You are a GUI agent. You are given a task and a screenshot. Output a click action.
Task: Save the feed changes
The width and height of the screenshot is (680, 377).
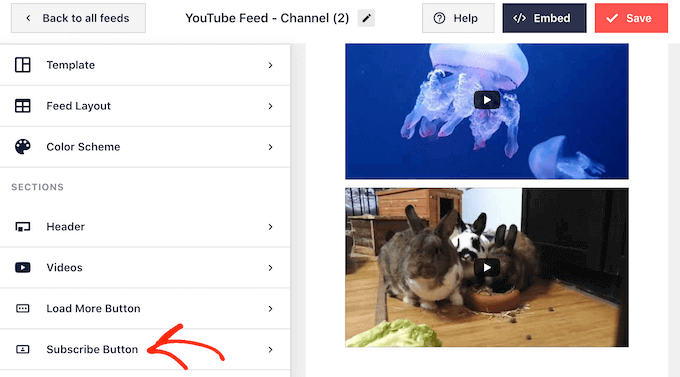point(631,18)
